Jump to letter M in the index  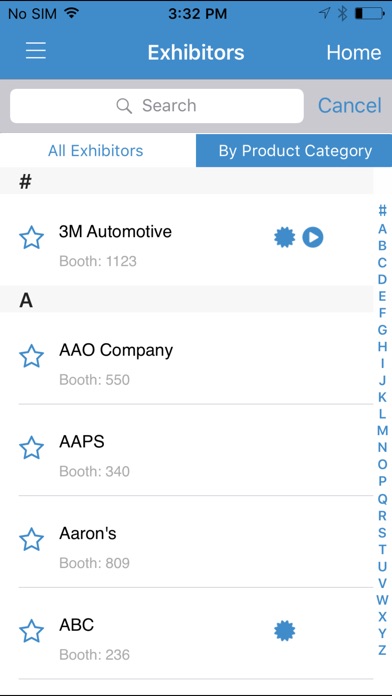[382, 431]
